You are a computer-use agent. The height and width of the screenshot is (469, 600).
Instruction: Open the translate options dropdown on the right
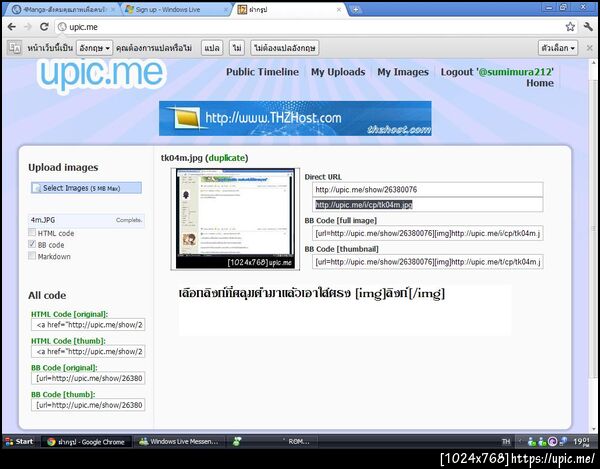point(558,48)
